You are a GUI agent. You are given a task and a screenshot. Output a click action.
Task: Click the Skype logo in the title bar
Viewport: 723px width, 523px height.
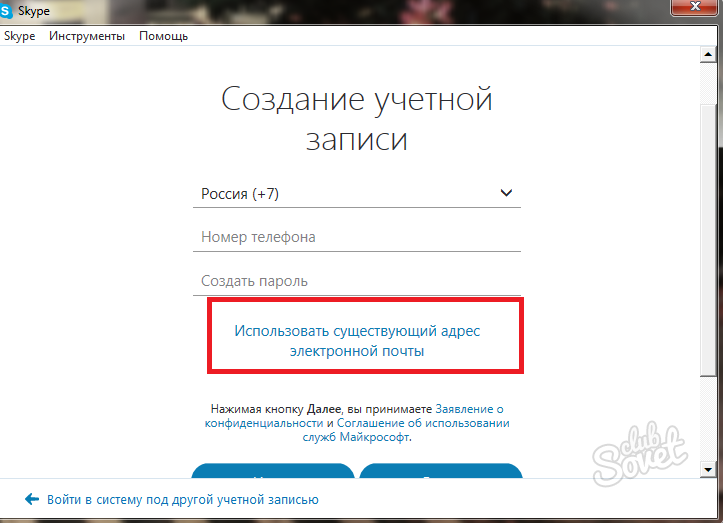(x=9, y=11)
